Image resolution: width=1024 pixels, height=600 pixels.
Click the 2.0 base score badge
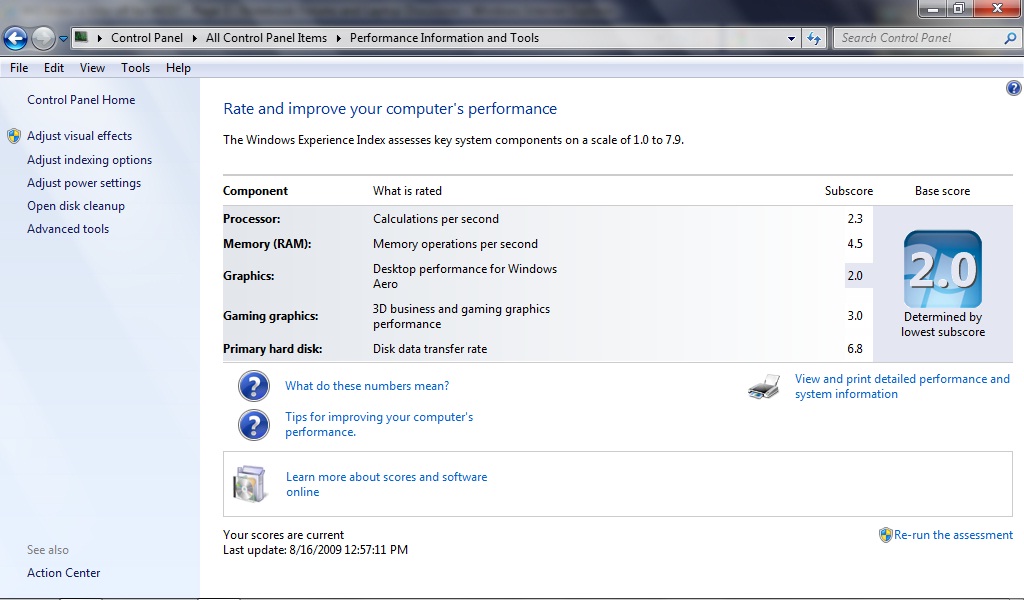pyautogui.click(x=942, y=269)
